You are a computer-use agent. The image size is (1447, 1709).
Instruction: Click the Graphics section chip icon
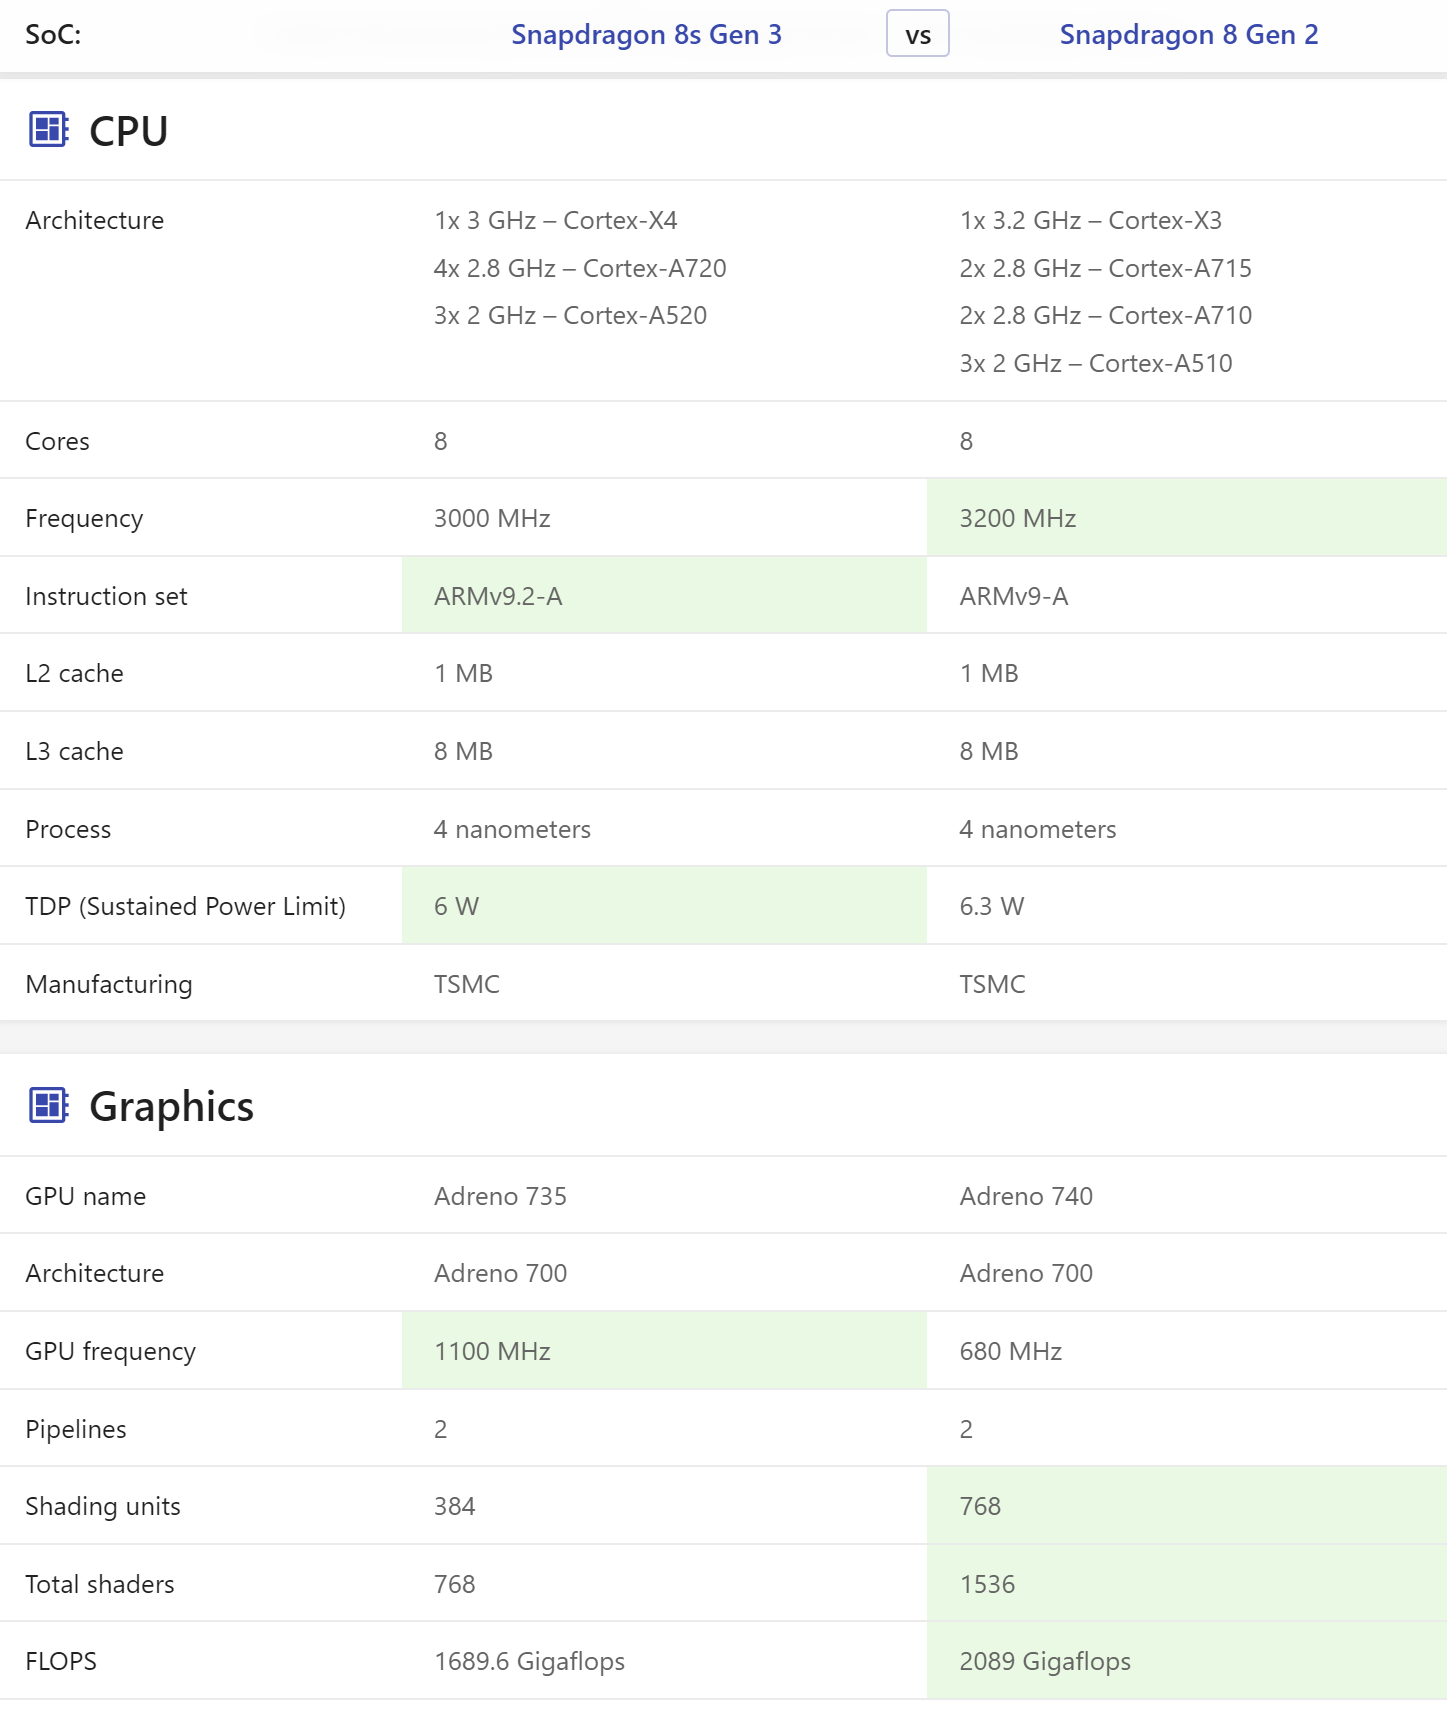[48, 1105]
